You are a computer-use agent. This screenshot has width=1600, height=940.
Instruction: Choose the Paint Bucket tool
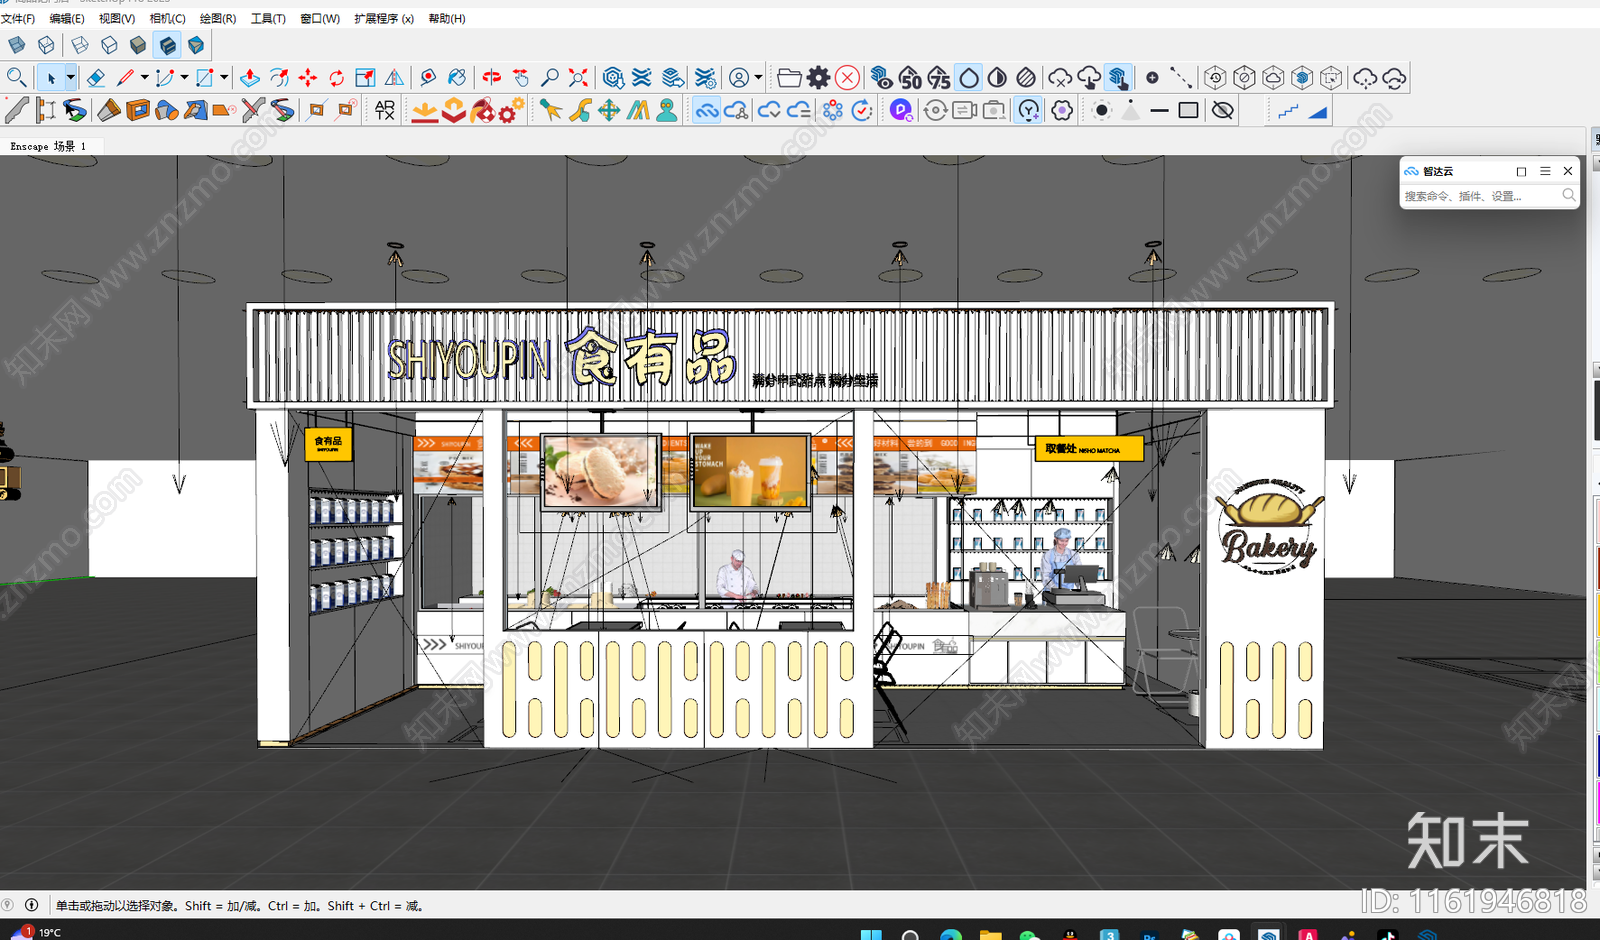pyautogui.click(x=457, y=77)
